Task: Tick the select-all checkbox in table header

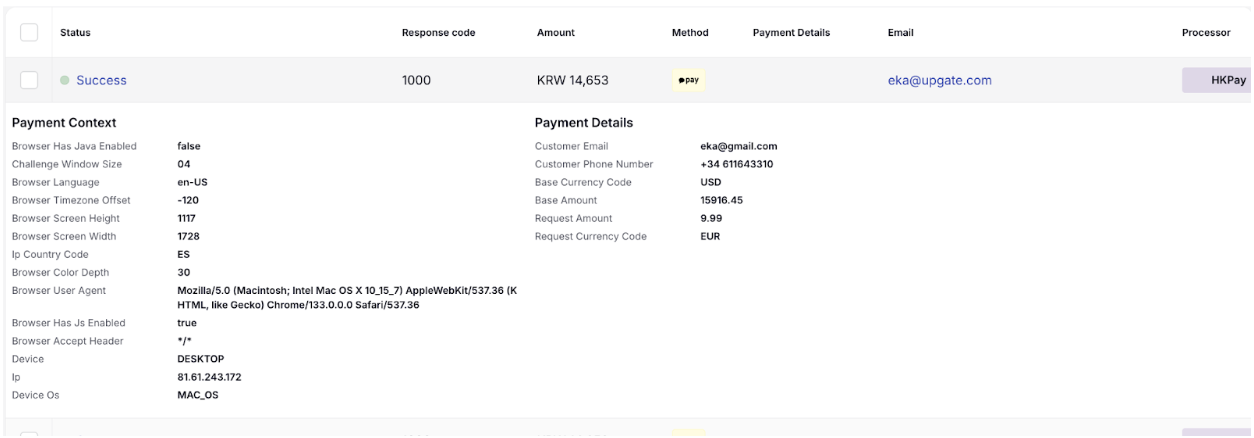Action: (29, 32)
